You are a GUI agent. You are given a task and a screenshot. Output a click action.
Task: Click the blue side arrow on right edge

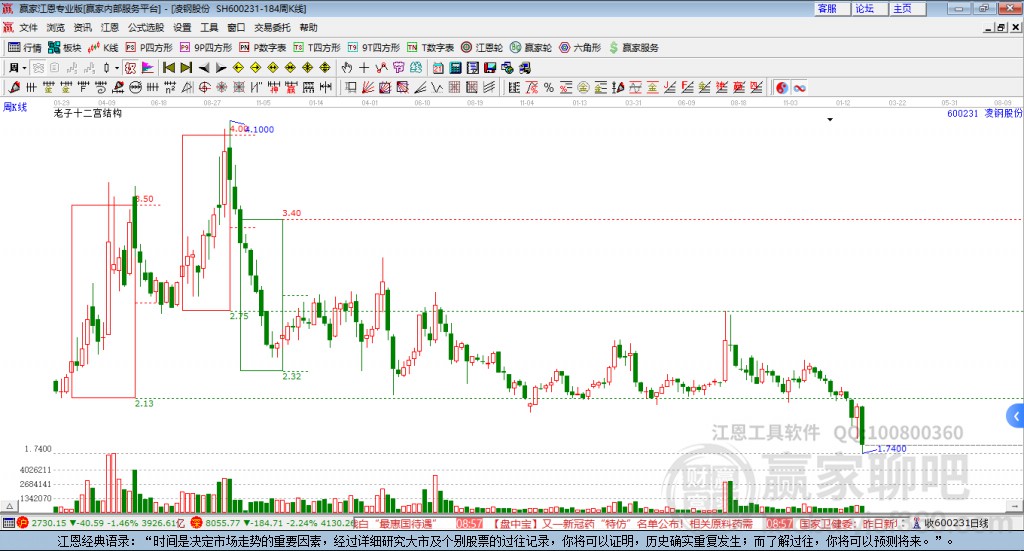pos(1016,415)
